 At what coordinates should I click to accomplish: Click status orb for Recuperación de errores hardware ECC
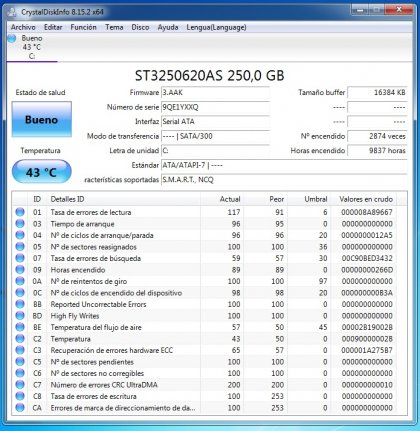coord(20,350)
